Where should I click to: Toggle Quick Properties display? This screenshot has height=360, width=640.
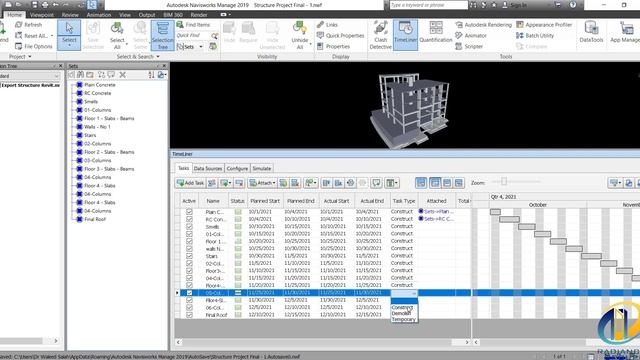[x=340, y=36]
